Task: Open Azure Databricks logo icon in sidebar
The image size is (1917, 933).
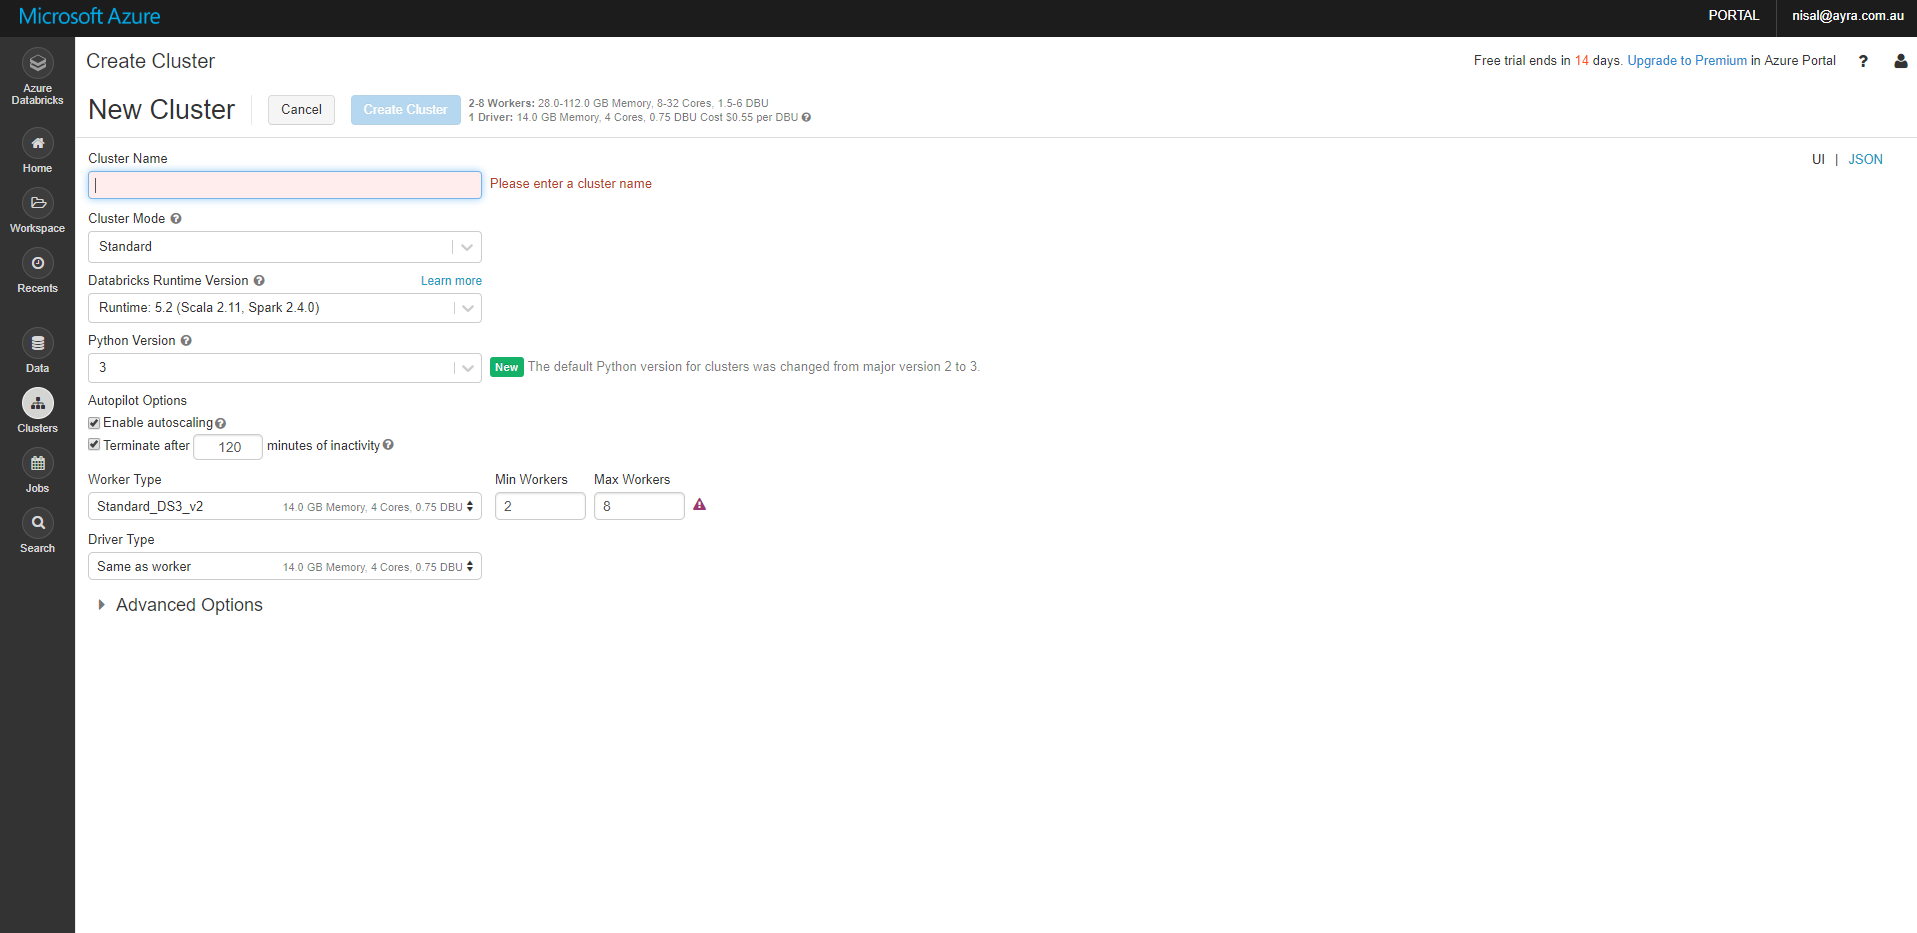Action: [37, 63]
